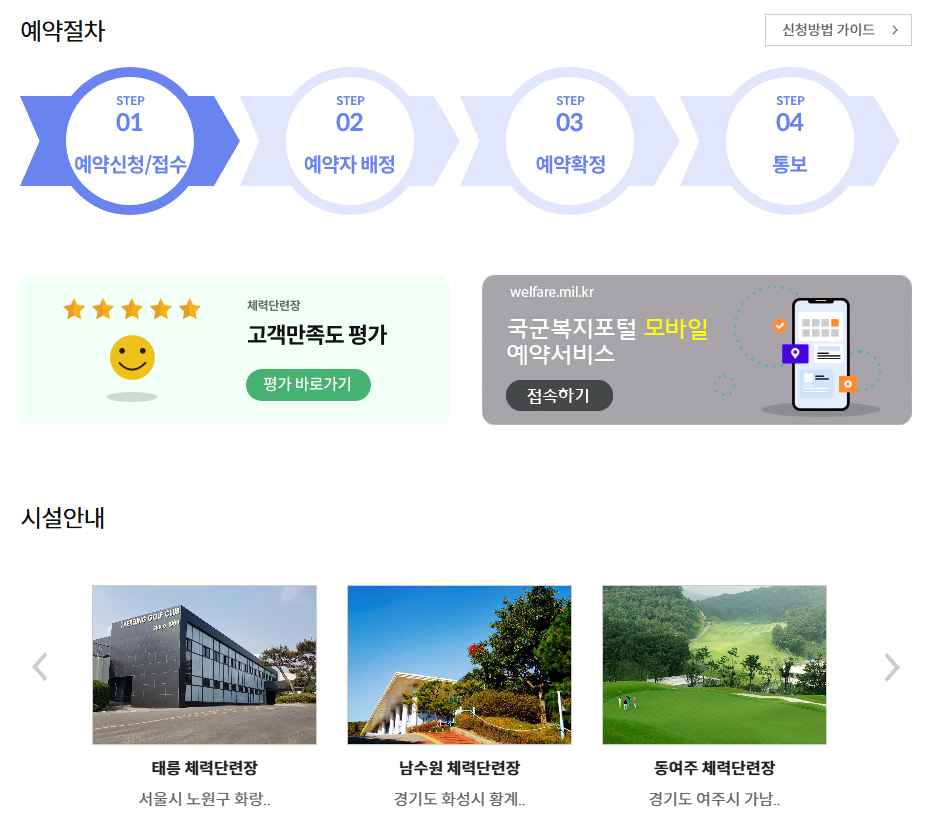This screenshot has width=947, height=836.
Task: Click the five-star rating icons
Action: (x=132, y=309)
